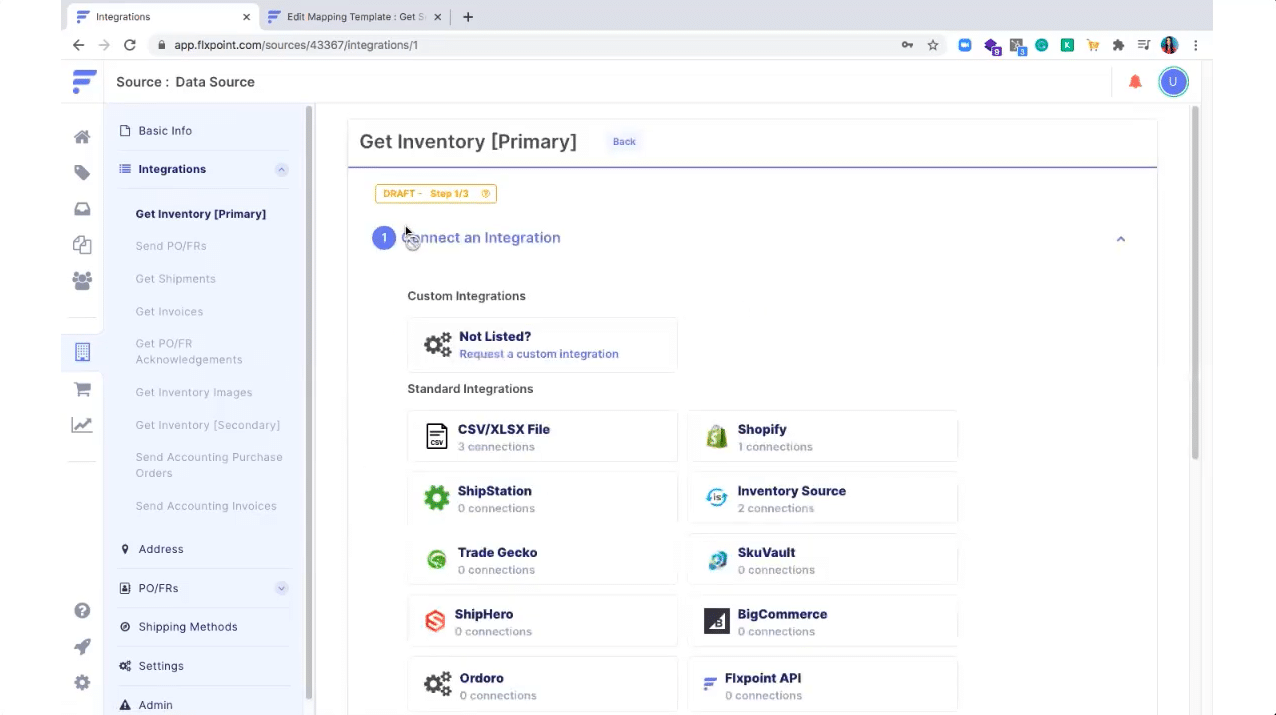Open Send PO/FRs sidebar item
Screen dimensions: 1276x715
click(x=171, y=246)
